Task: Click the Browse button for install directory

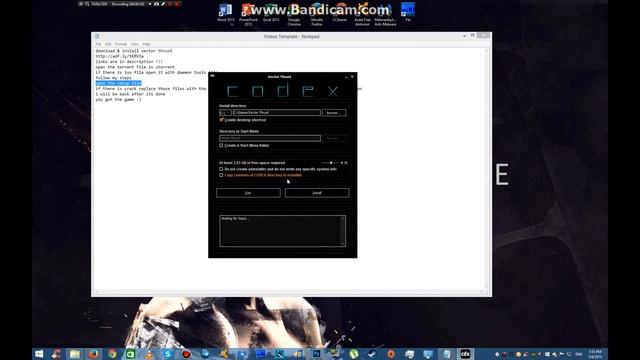Action: point(334,113)
